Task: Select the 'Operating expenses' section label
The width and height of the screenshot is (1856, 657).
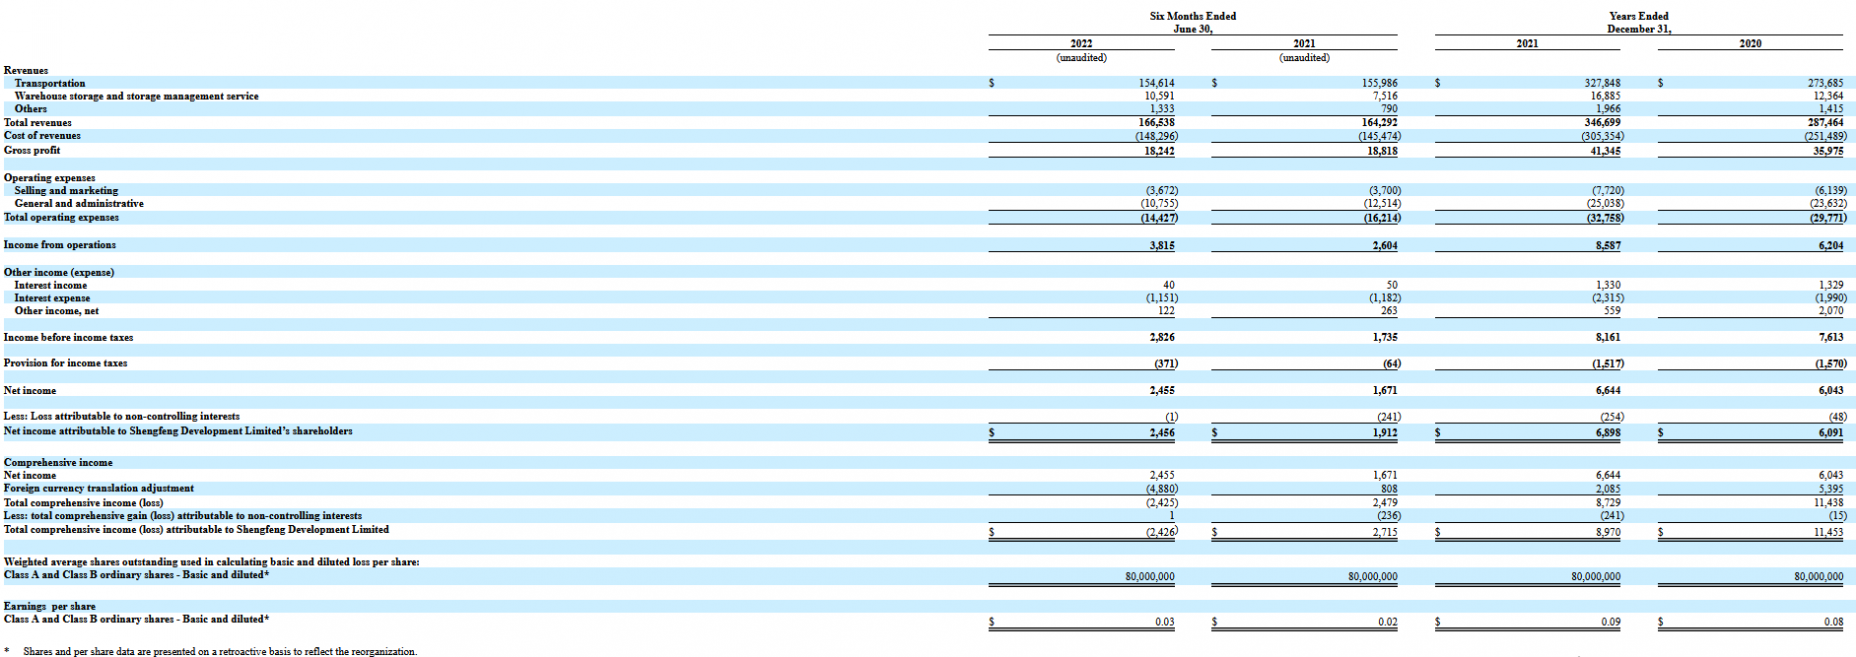Action: 49,177
